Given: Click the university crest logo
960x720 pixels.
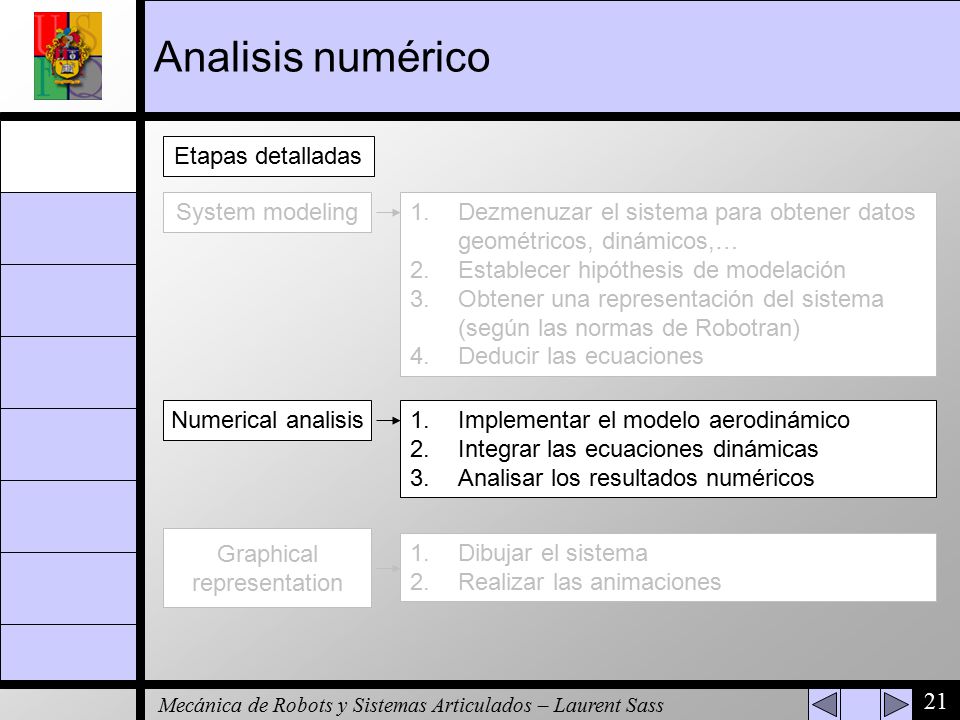Looking at the screenshot, I should (x=68, y=56).
